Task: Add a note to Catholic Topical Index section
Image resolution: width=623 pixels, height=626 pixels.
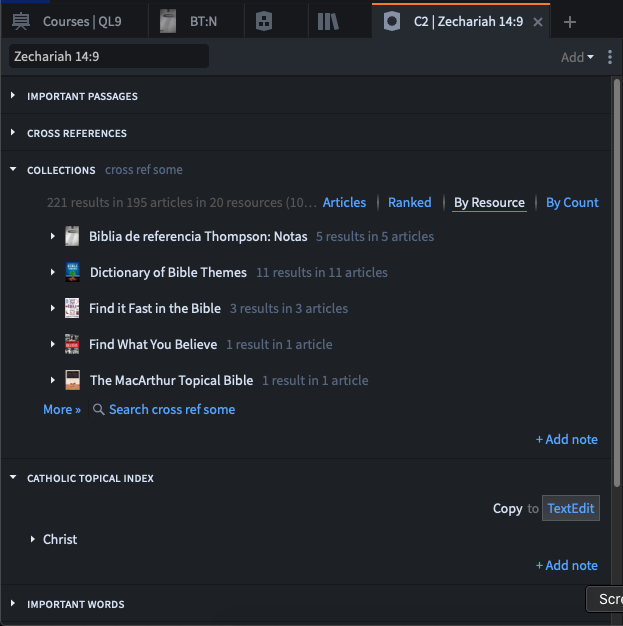Action: pyautogui.click(x=567, y=565)
